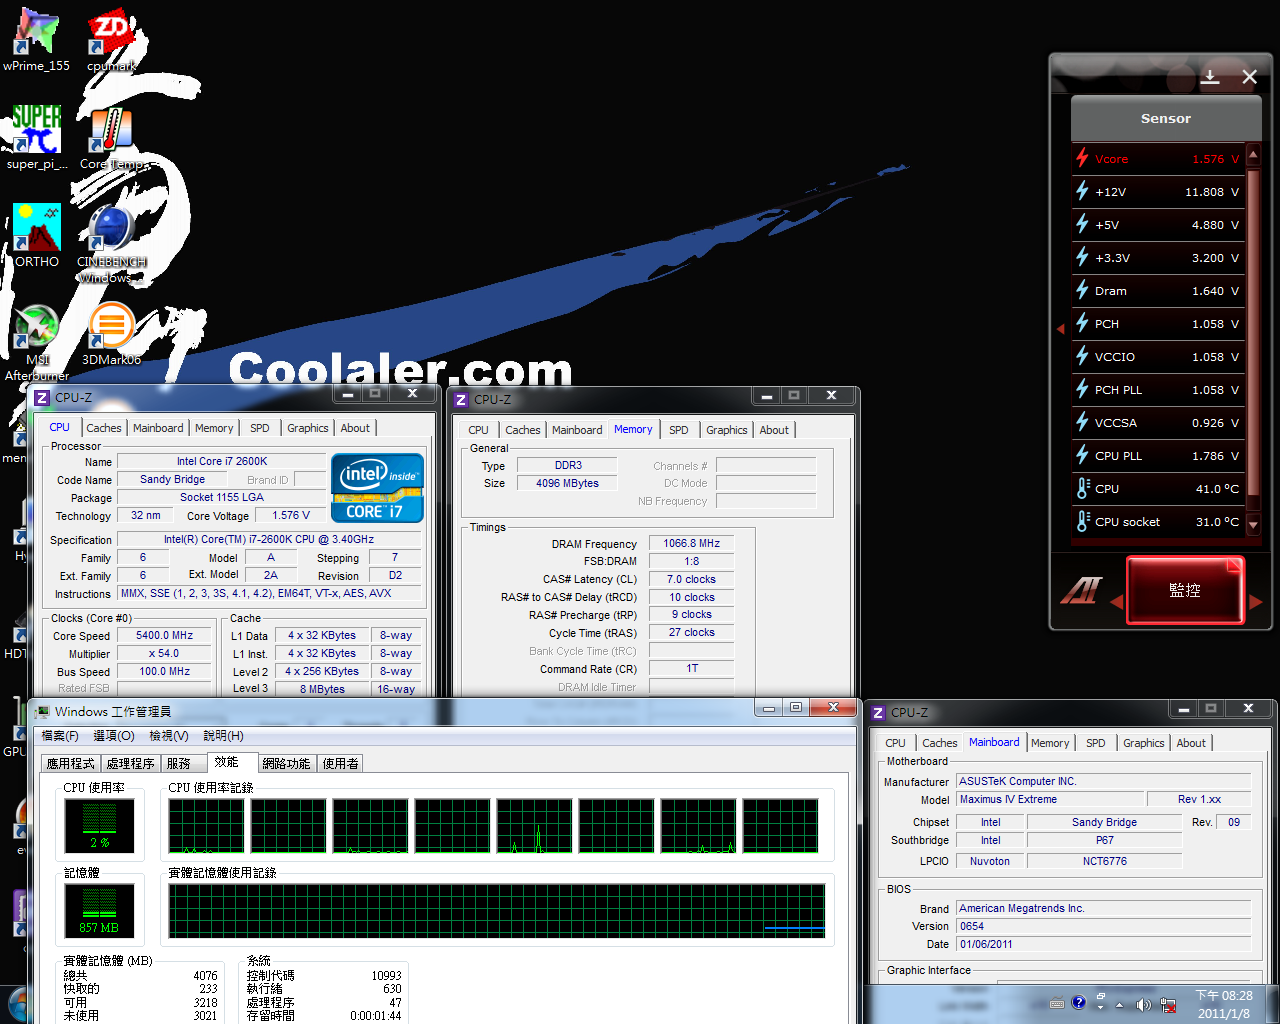This screenshot has height=1024, width=1280.
Task: Open SPD tab in CPU-Z Memory window
Action: point(679,430)
